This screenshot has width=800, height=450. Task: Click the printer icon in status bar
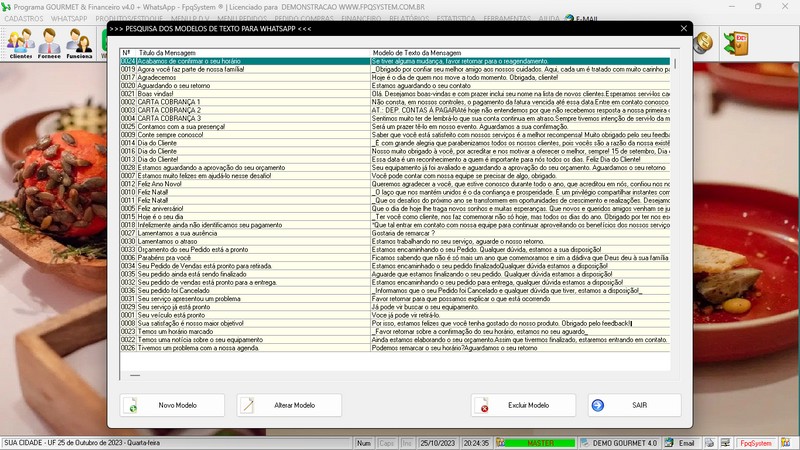709,443
